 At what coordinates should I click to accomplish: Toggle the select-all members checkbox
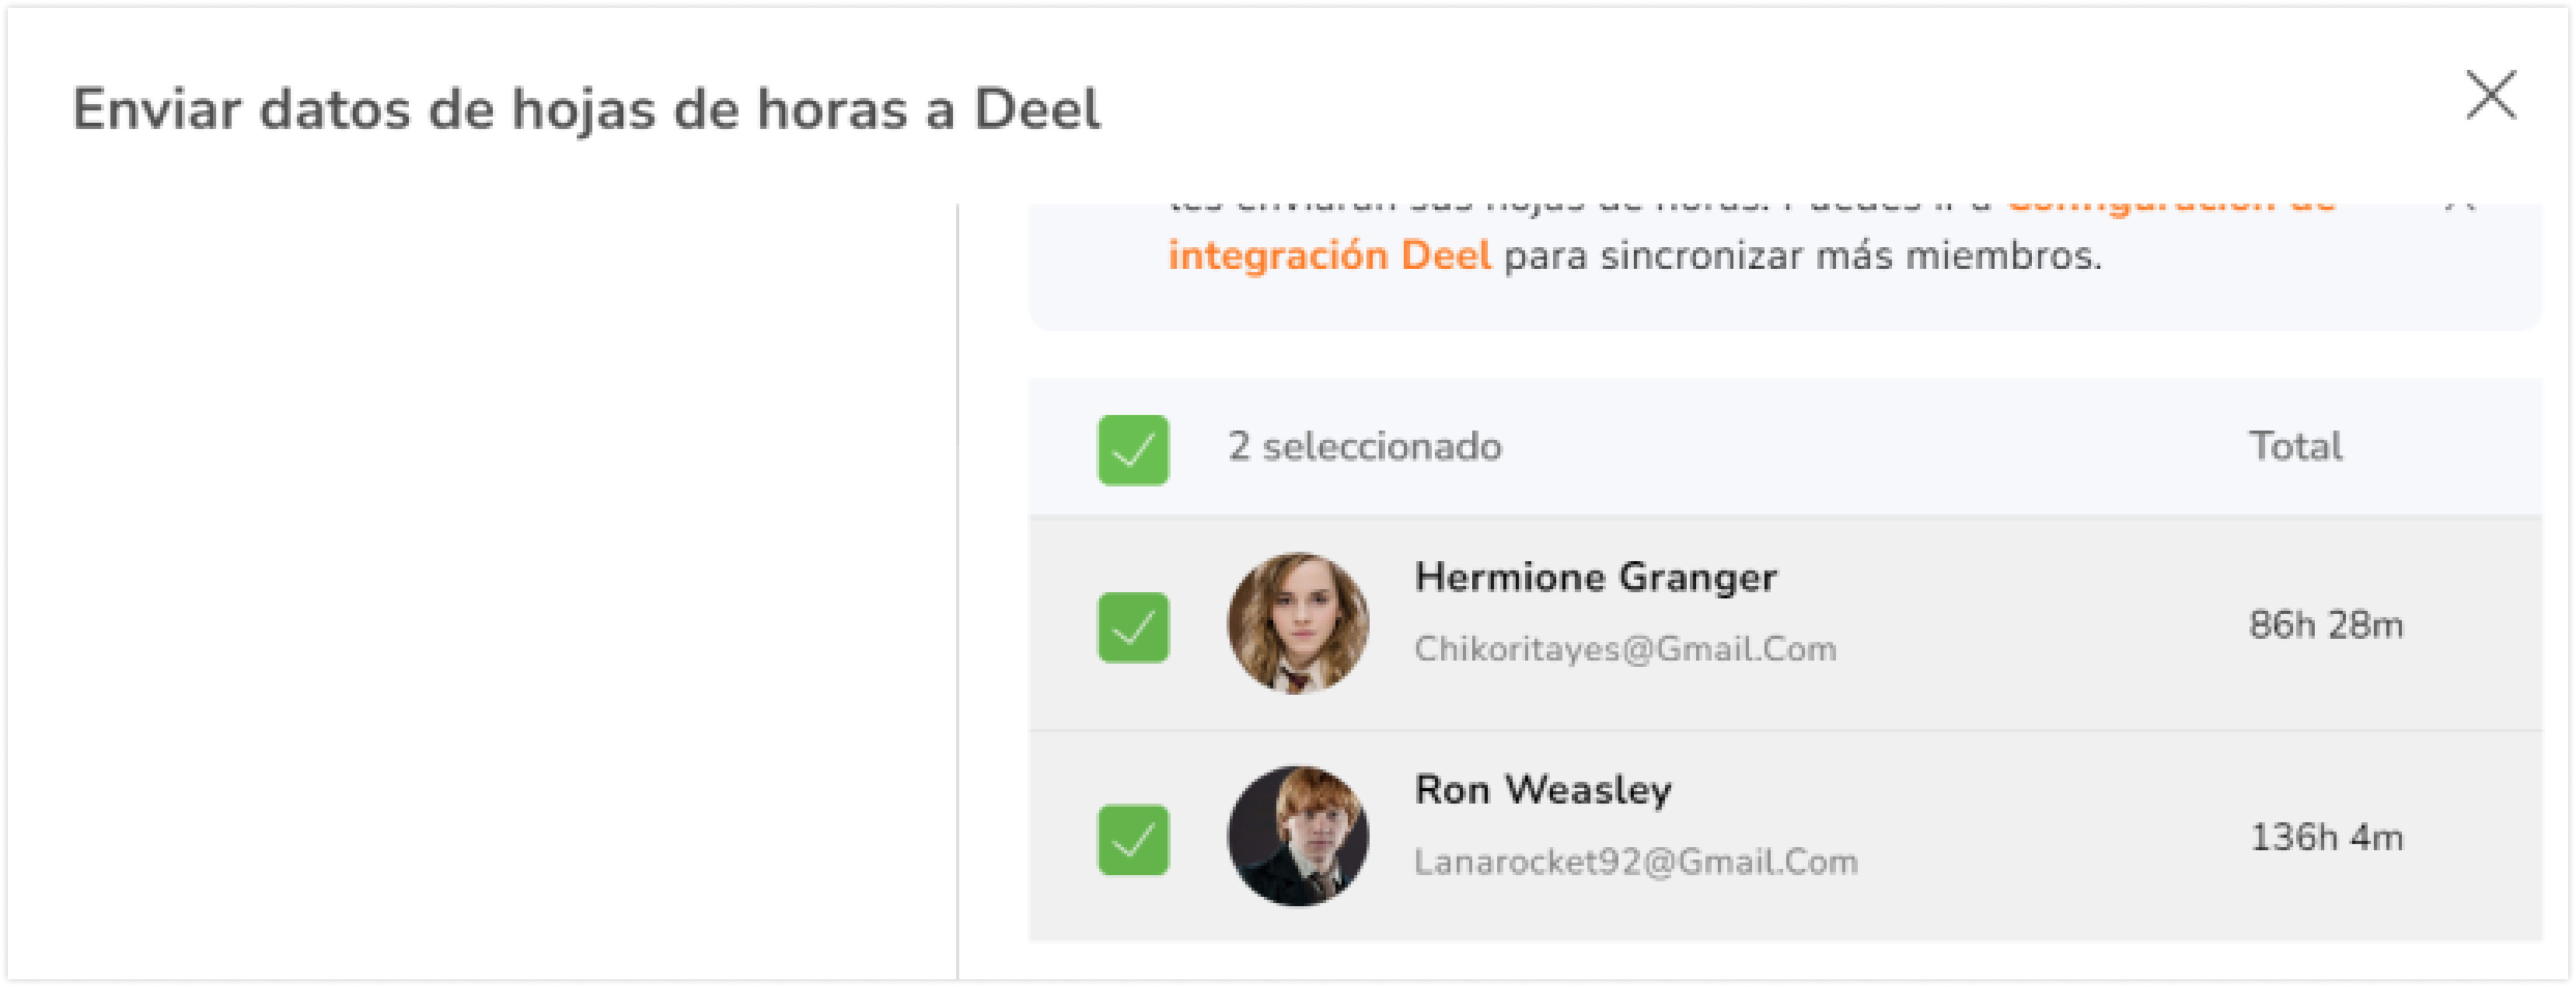tap(1133, 450)
